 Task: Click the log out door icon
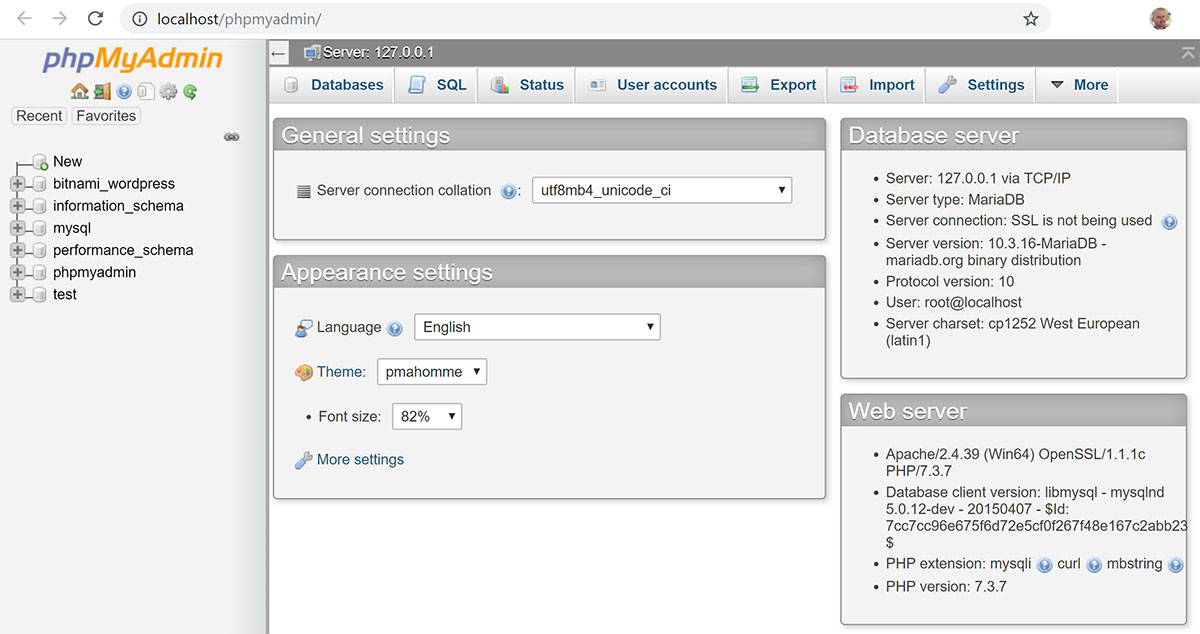pyautogui.click(x=102, y=91)
